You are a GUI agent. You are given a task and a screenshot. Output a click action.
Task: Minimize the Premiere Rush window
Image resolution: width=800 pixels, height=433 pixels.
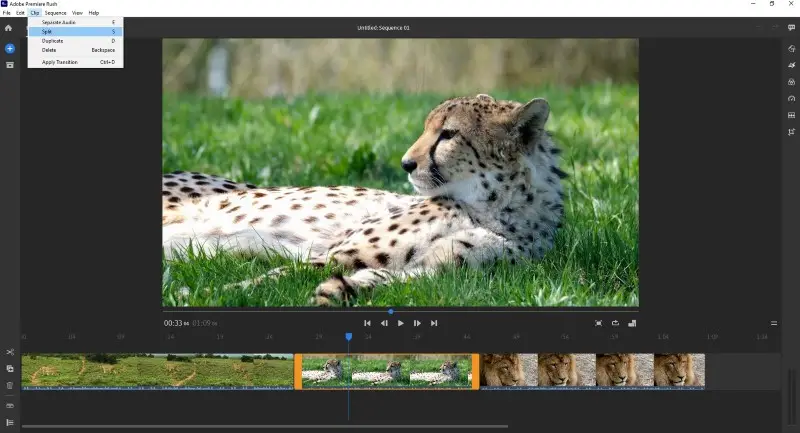click(x=753, y=4)
